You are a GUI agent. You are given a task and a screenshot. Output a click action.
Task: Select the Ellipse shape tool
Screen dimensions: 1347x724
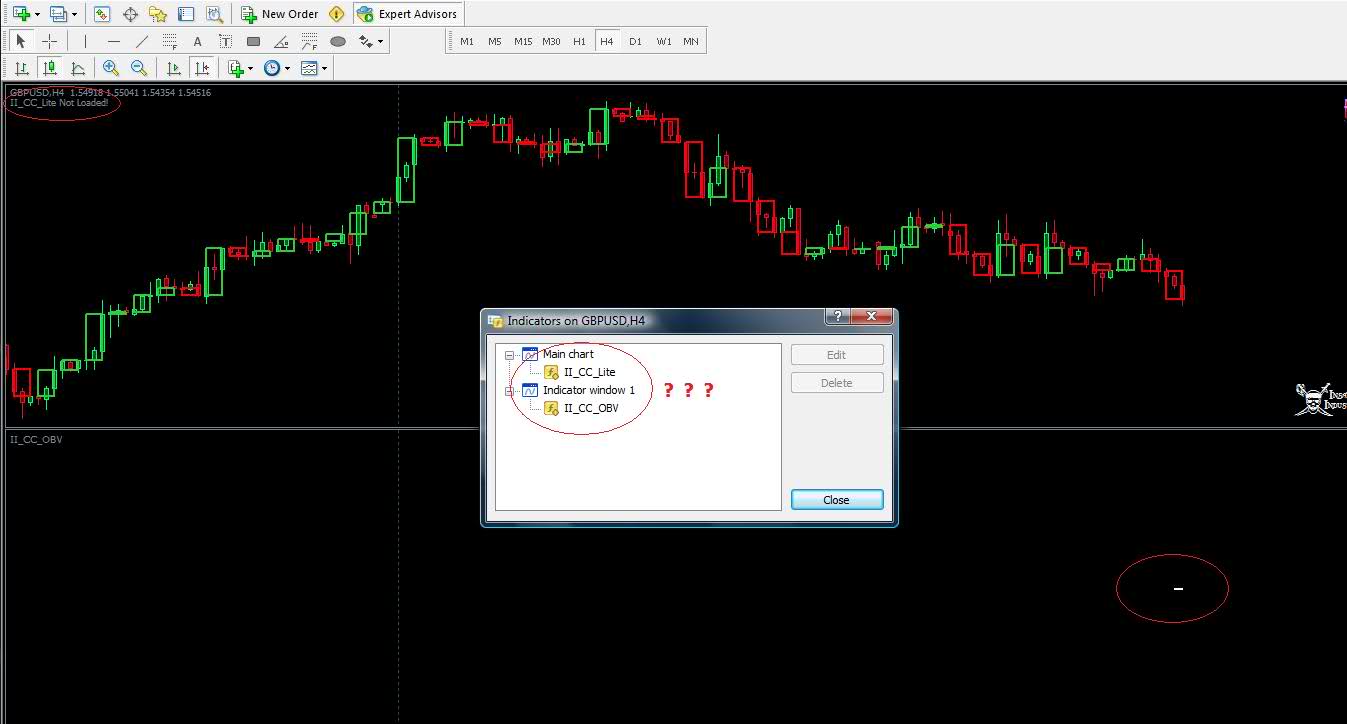click(x=338, y=41)
